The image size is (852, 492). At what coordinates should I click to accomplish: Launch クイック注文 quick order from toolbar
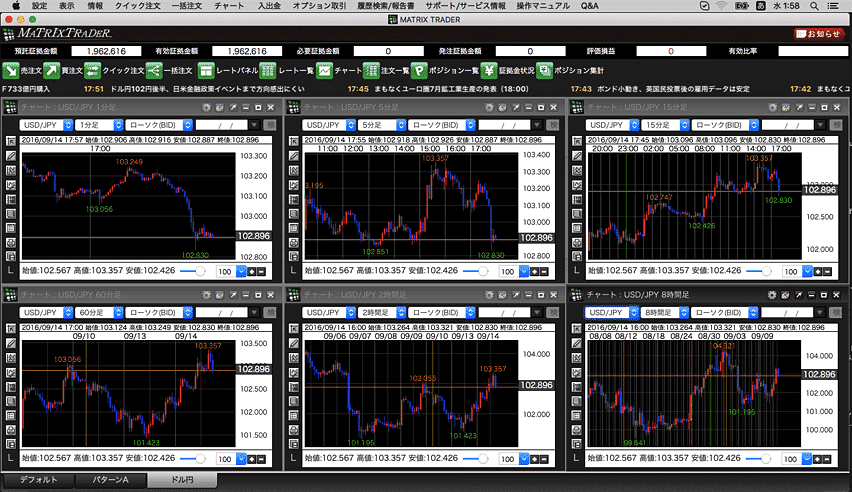point(92,71)
